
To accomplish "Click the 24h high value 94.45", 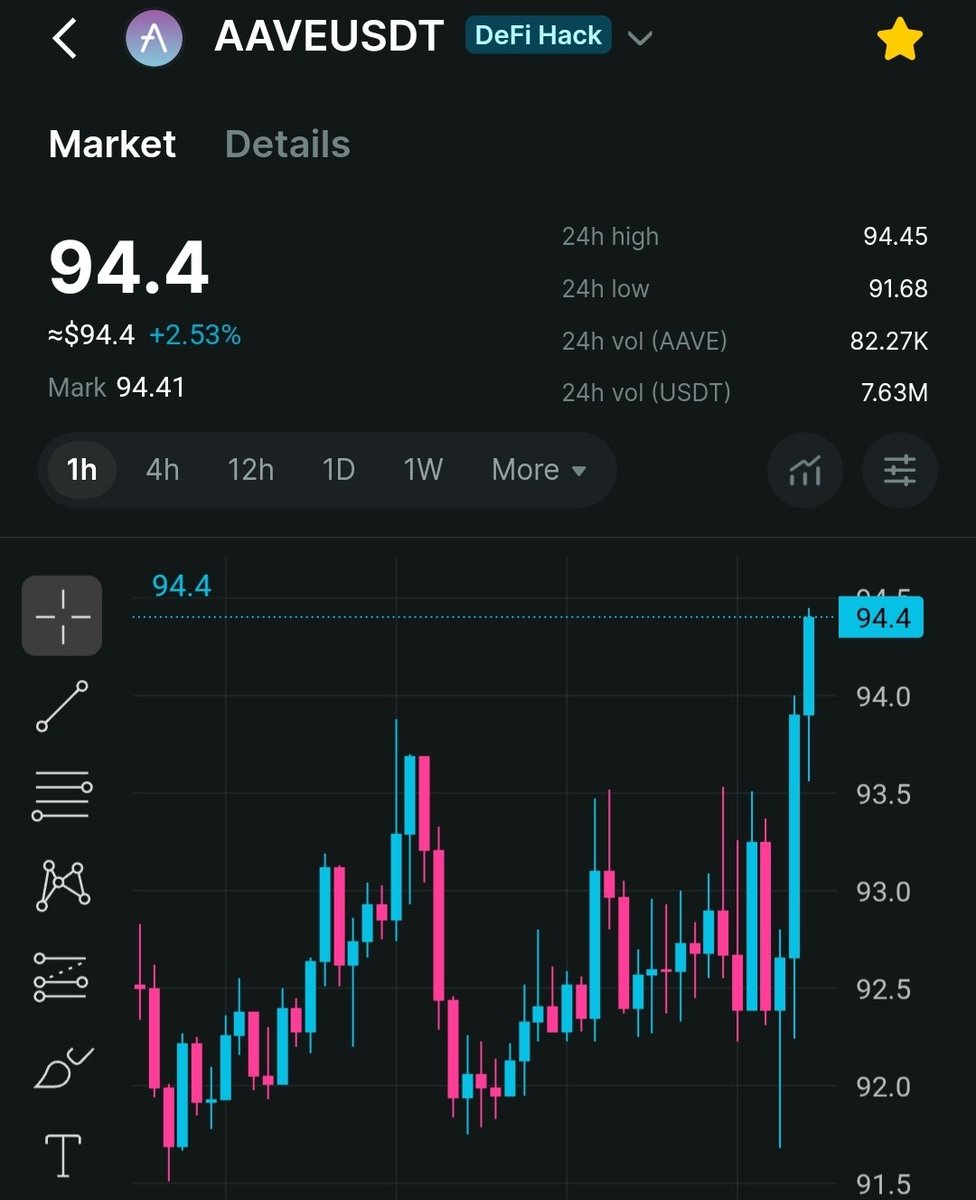I will click(x=895, y=237).
